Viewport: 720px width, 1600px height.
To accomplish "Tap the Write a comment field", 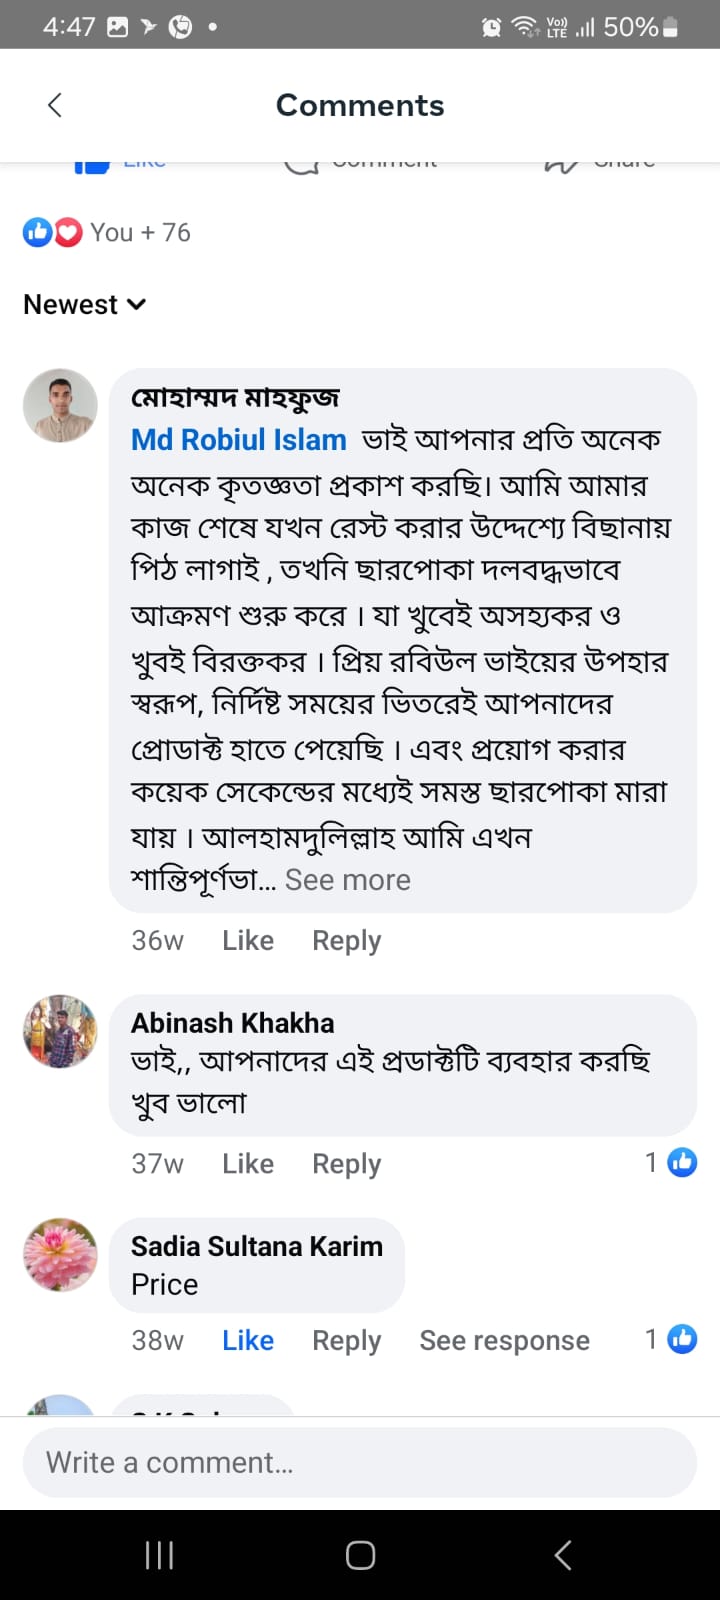I will [x=360, y=1462].
